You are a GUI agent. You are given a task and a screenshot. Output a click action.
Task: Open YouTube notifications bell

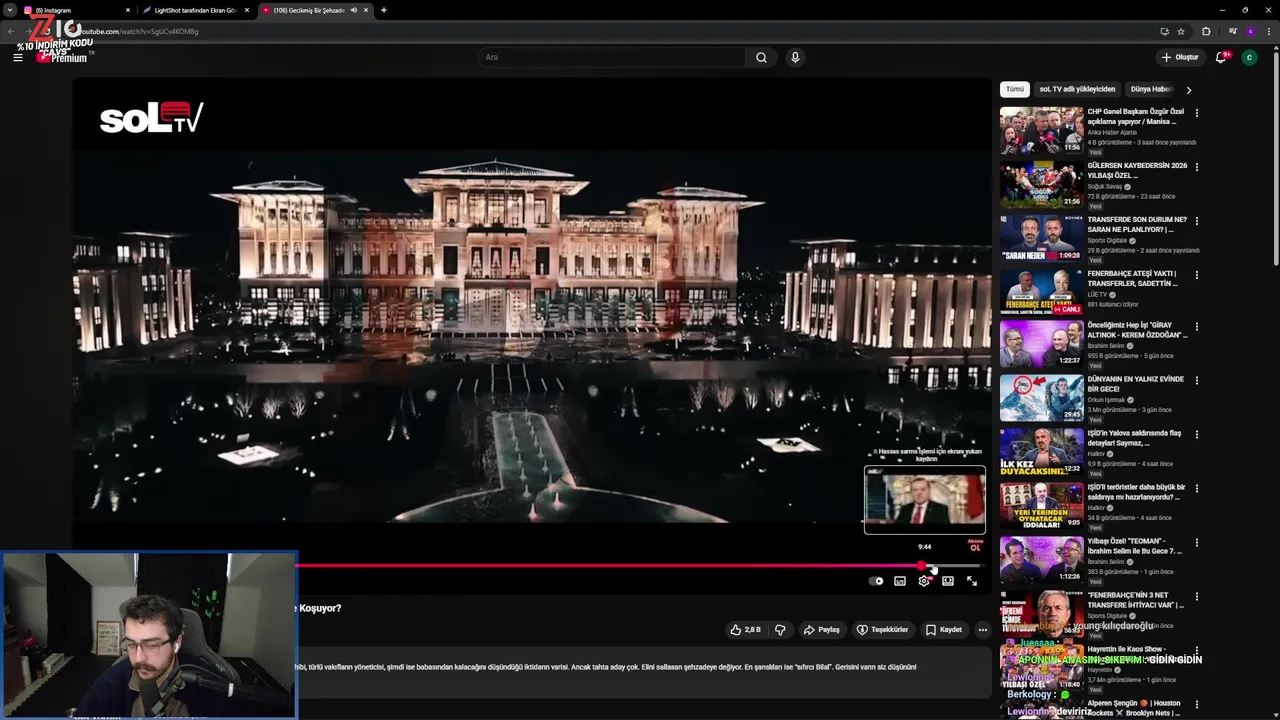(x=1221, y=57)
